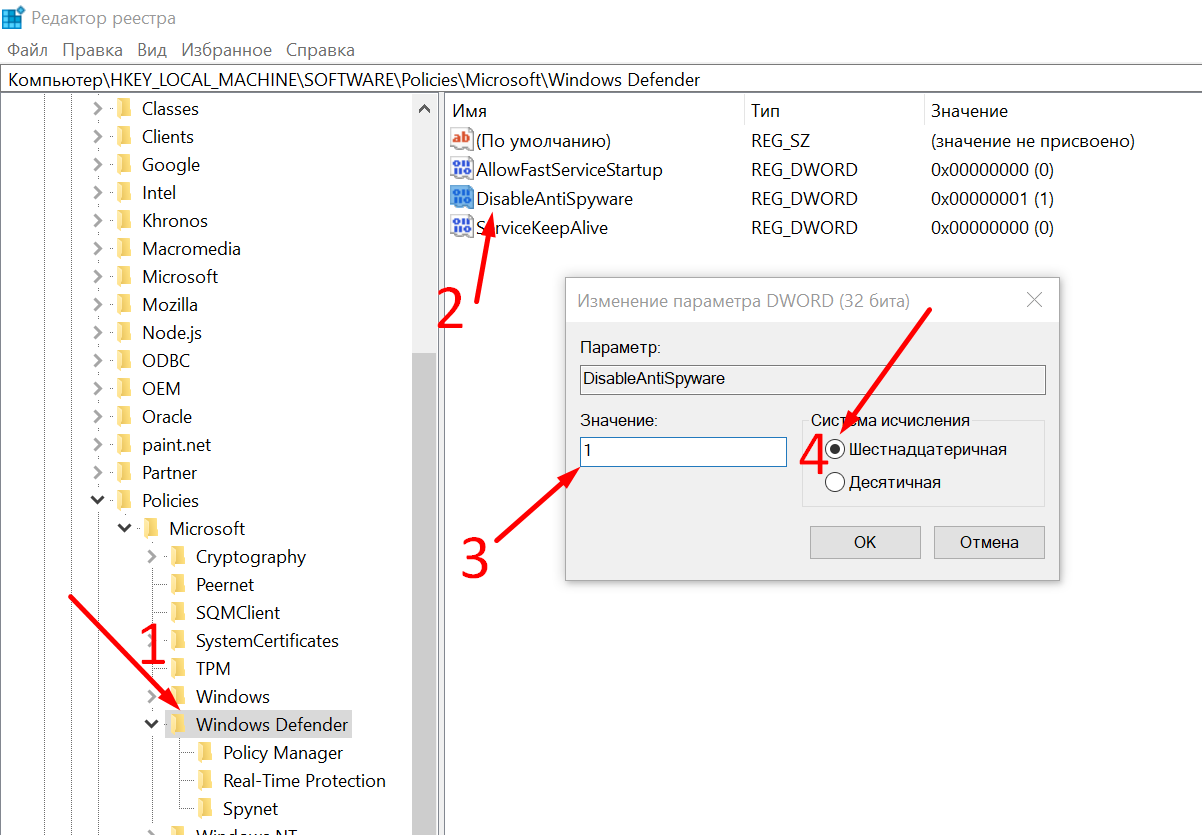This screenshot has height=835, width=1202.
Task: Cancel the dialog with Отмена
Action: [989, 542]
